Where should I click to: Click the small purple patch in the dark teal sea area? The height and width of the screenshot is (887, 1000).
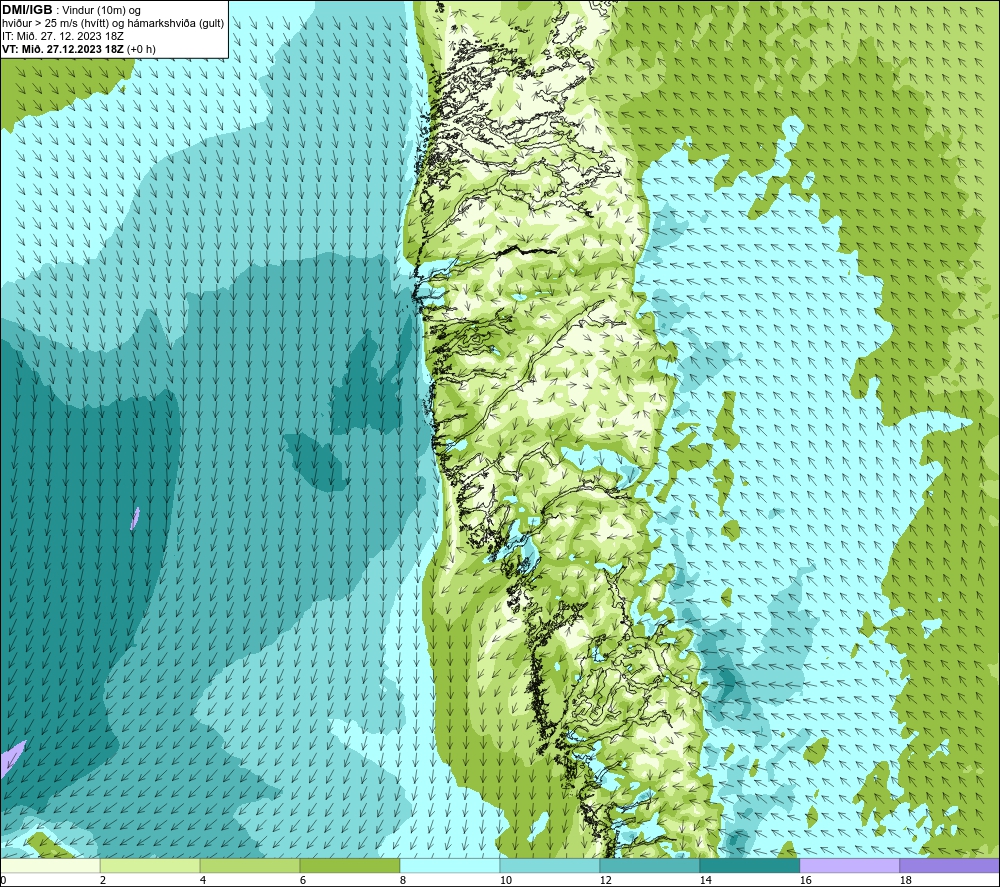point(135,518)
